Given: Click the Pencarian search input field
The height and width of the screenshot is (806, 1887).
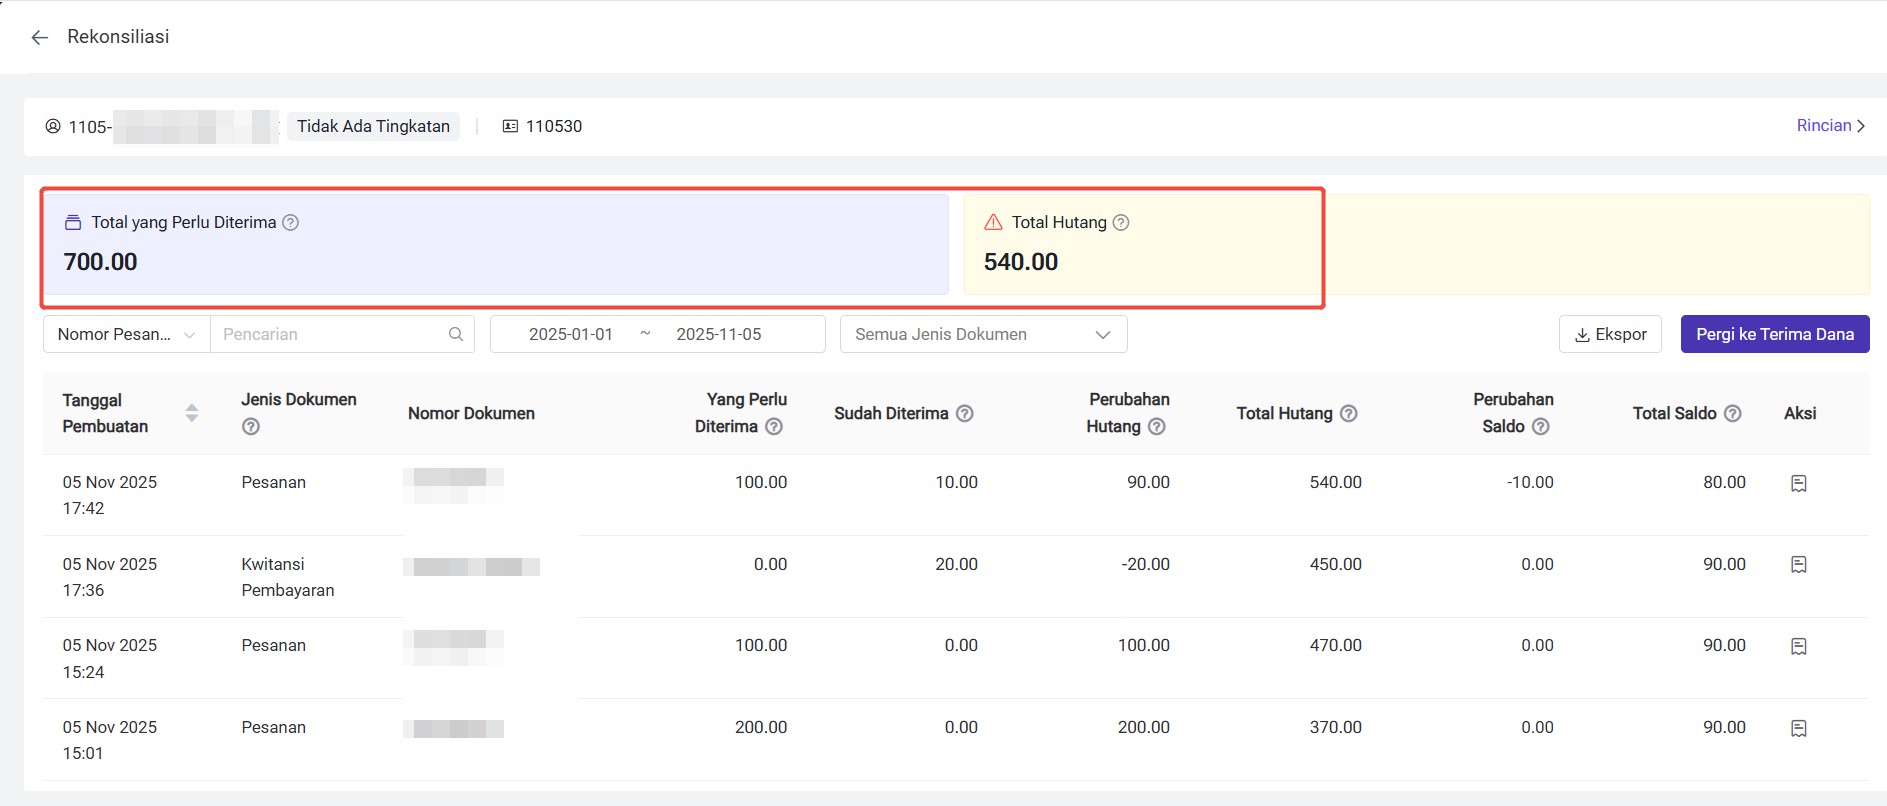Looking at the screenshot, I should tap(330, 335).
